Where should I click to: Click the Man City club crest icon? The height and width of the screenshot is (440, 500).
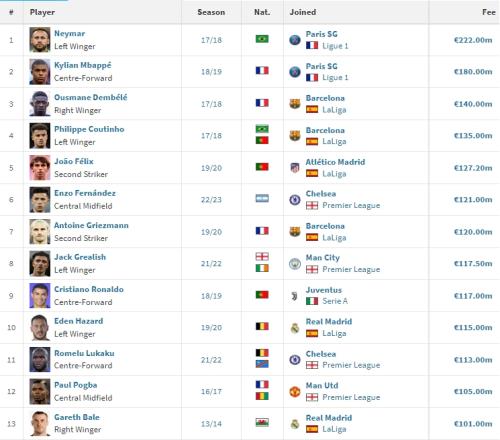click(x=295, y=264)
